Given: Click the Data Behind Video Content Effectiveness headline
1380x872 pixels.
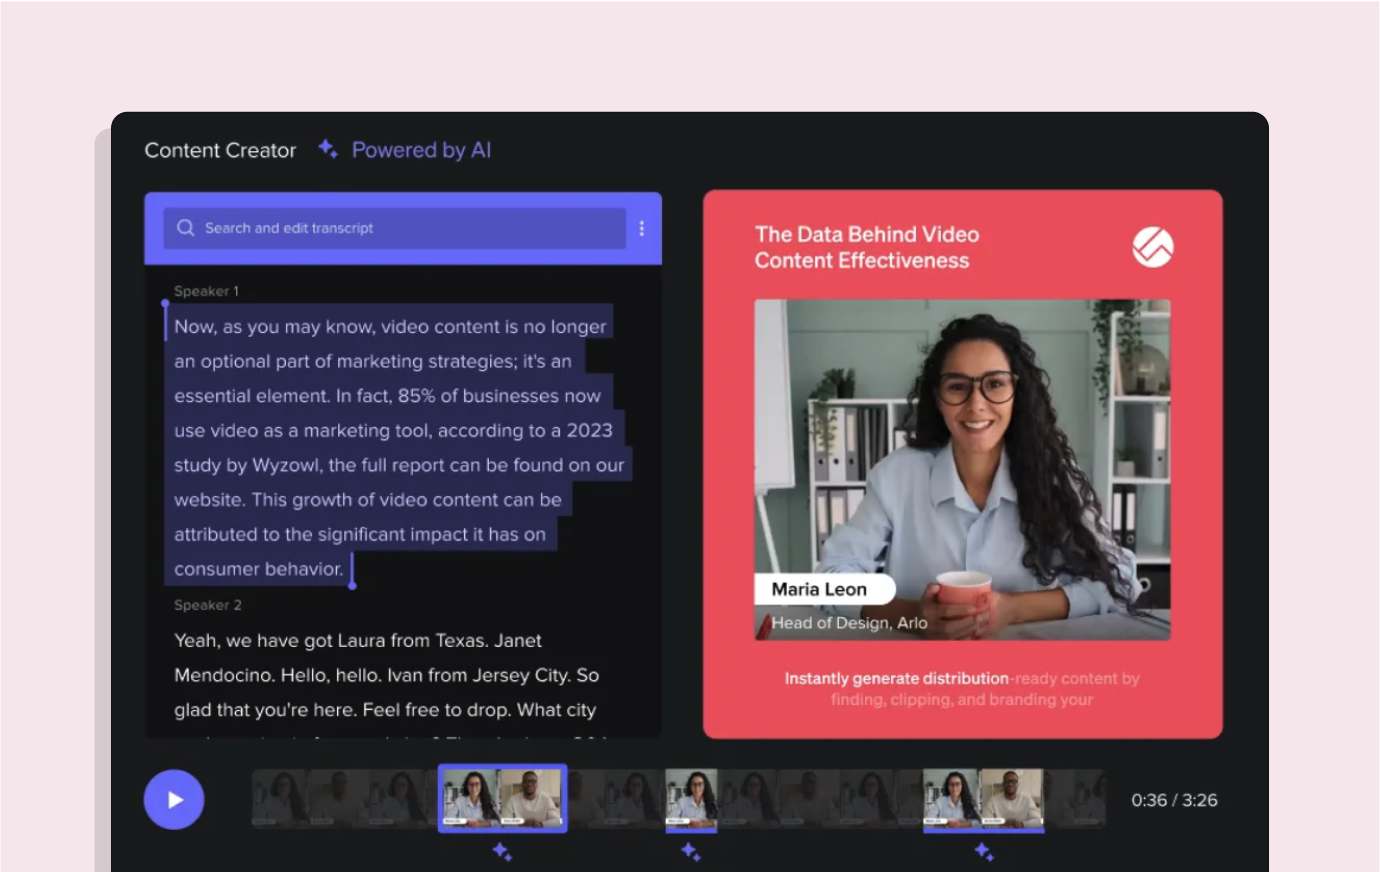Looking at the screenshot, I should click(x=866, y=247).
